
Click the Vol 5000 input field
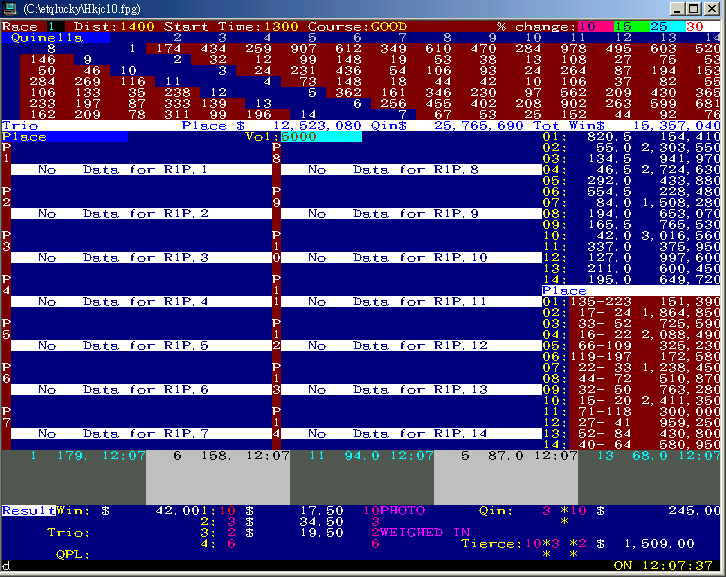pos(320,136)
